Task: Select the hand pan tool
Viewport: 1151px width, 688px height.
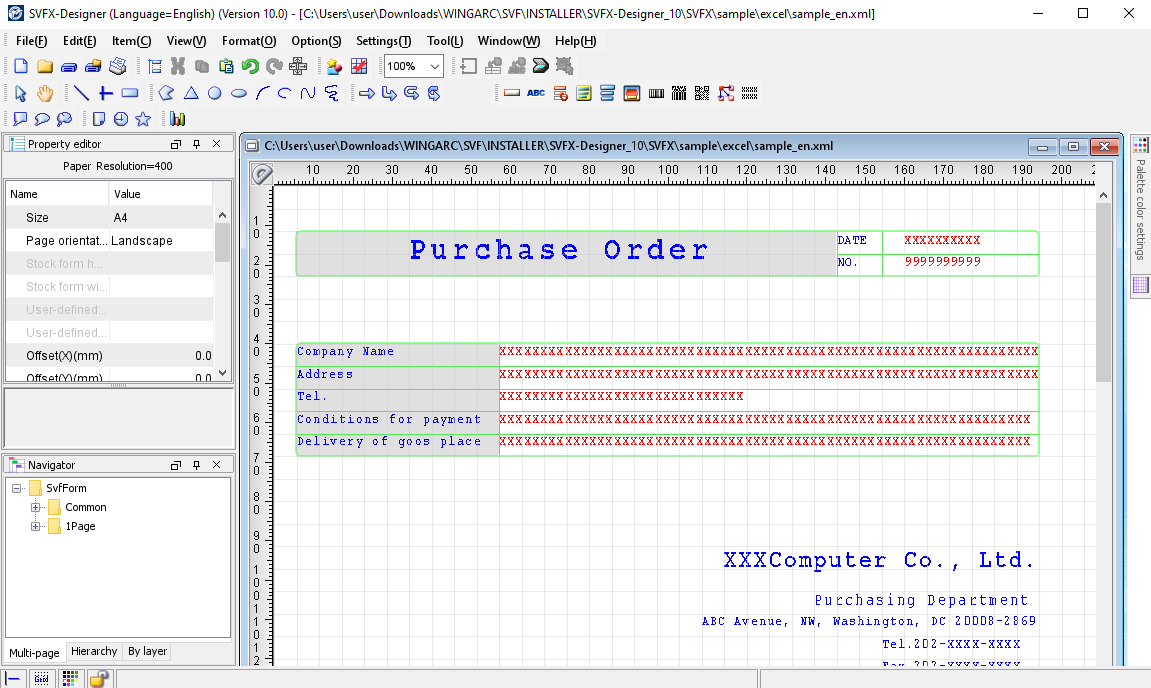Action: 46,93
